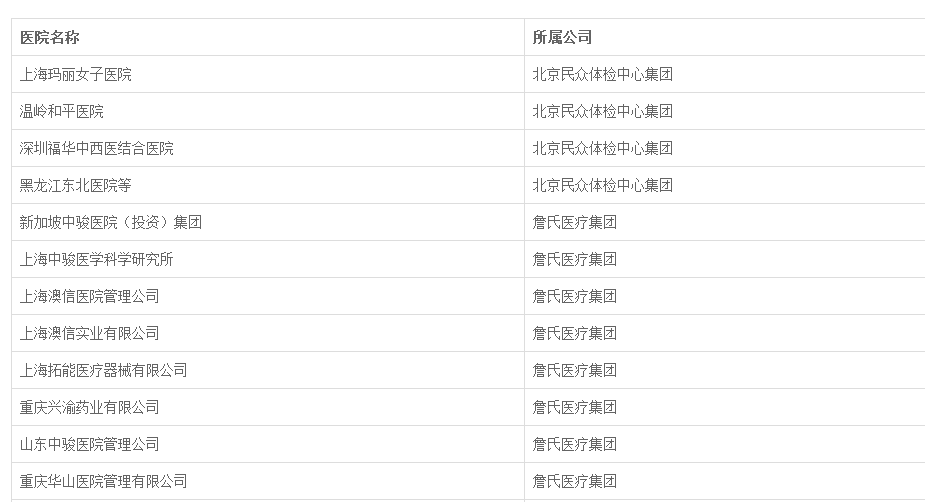Select 新加坡中骏医院（投资）集团 row text
Screen dimensions: 925x502
coord(111,222)
